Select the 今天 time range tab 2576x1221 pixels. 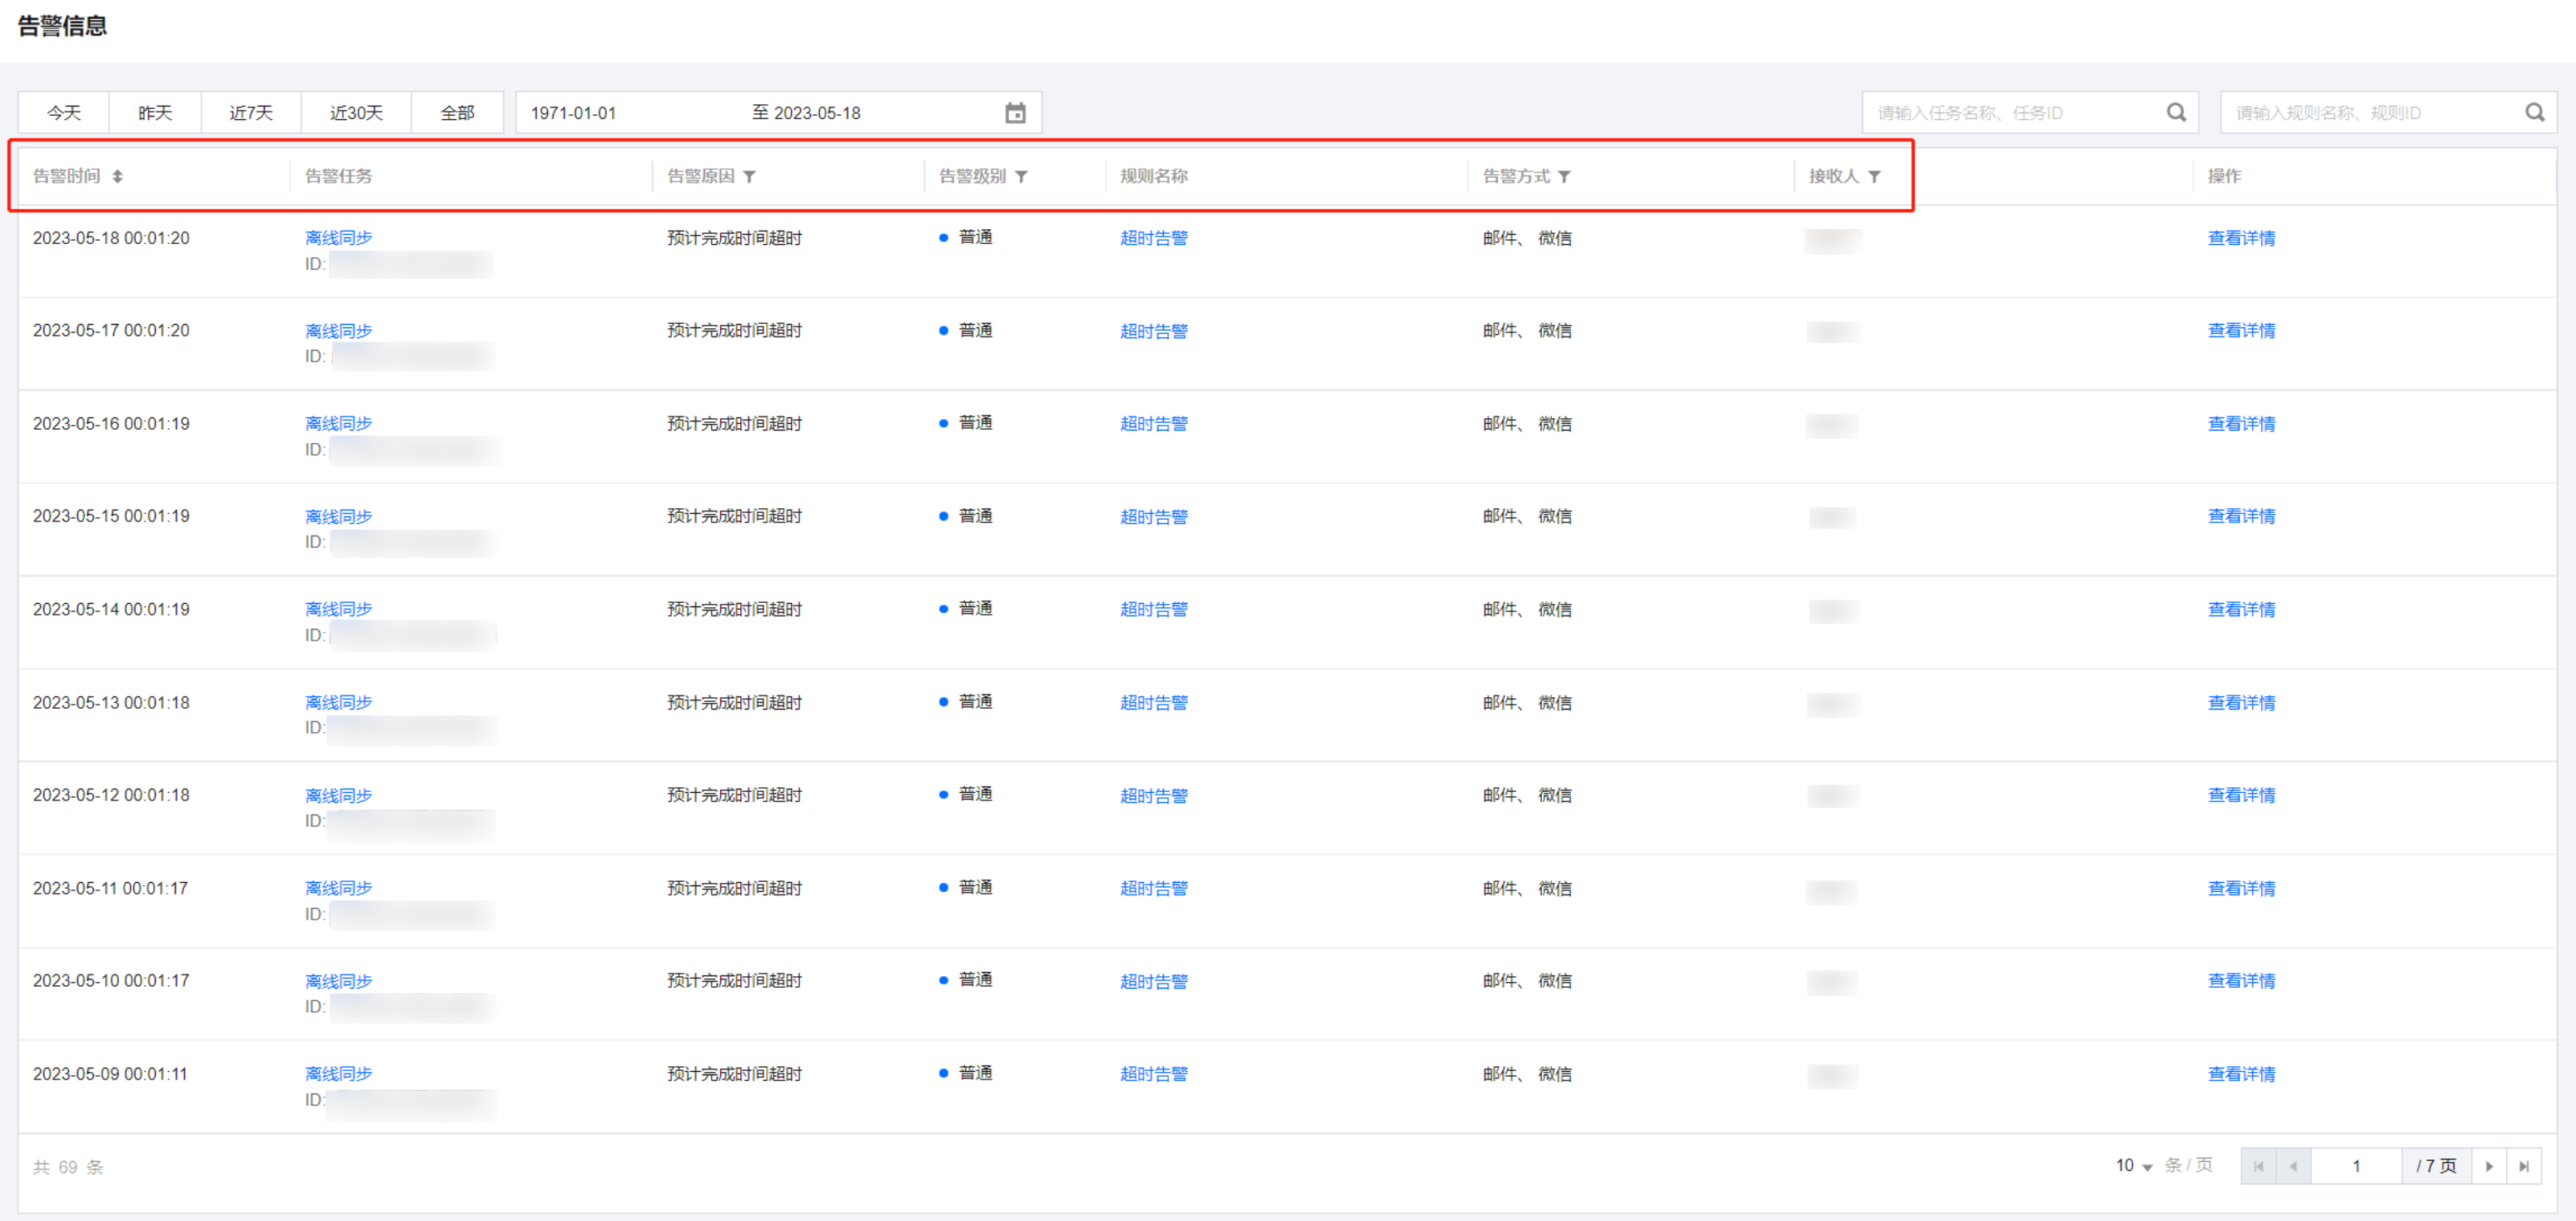tap(64, 113)
